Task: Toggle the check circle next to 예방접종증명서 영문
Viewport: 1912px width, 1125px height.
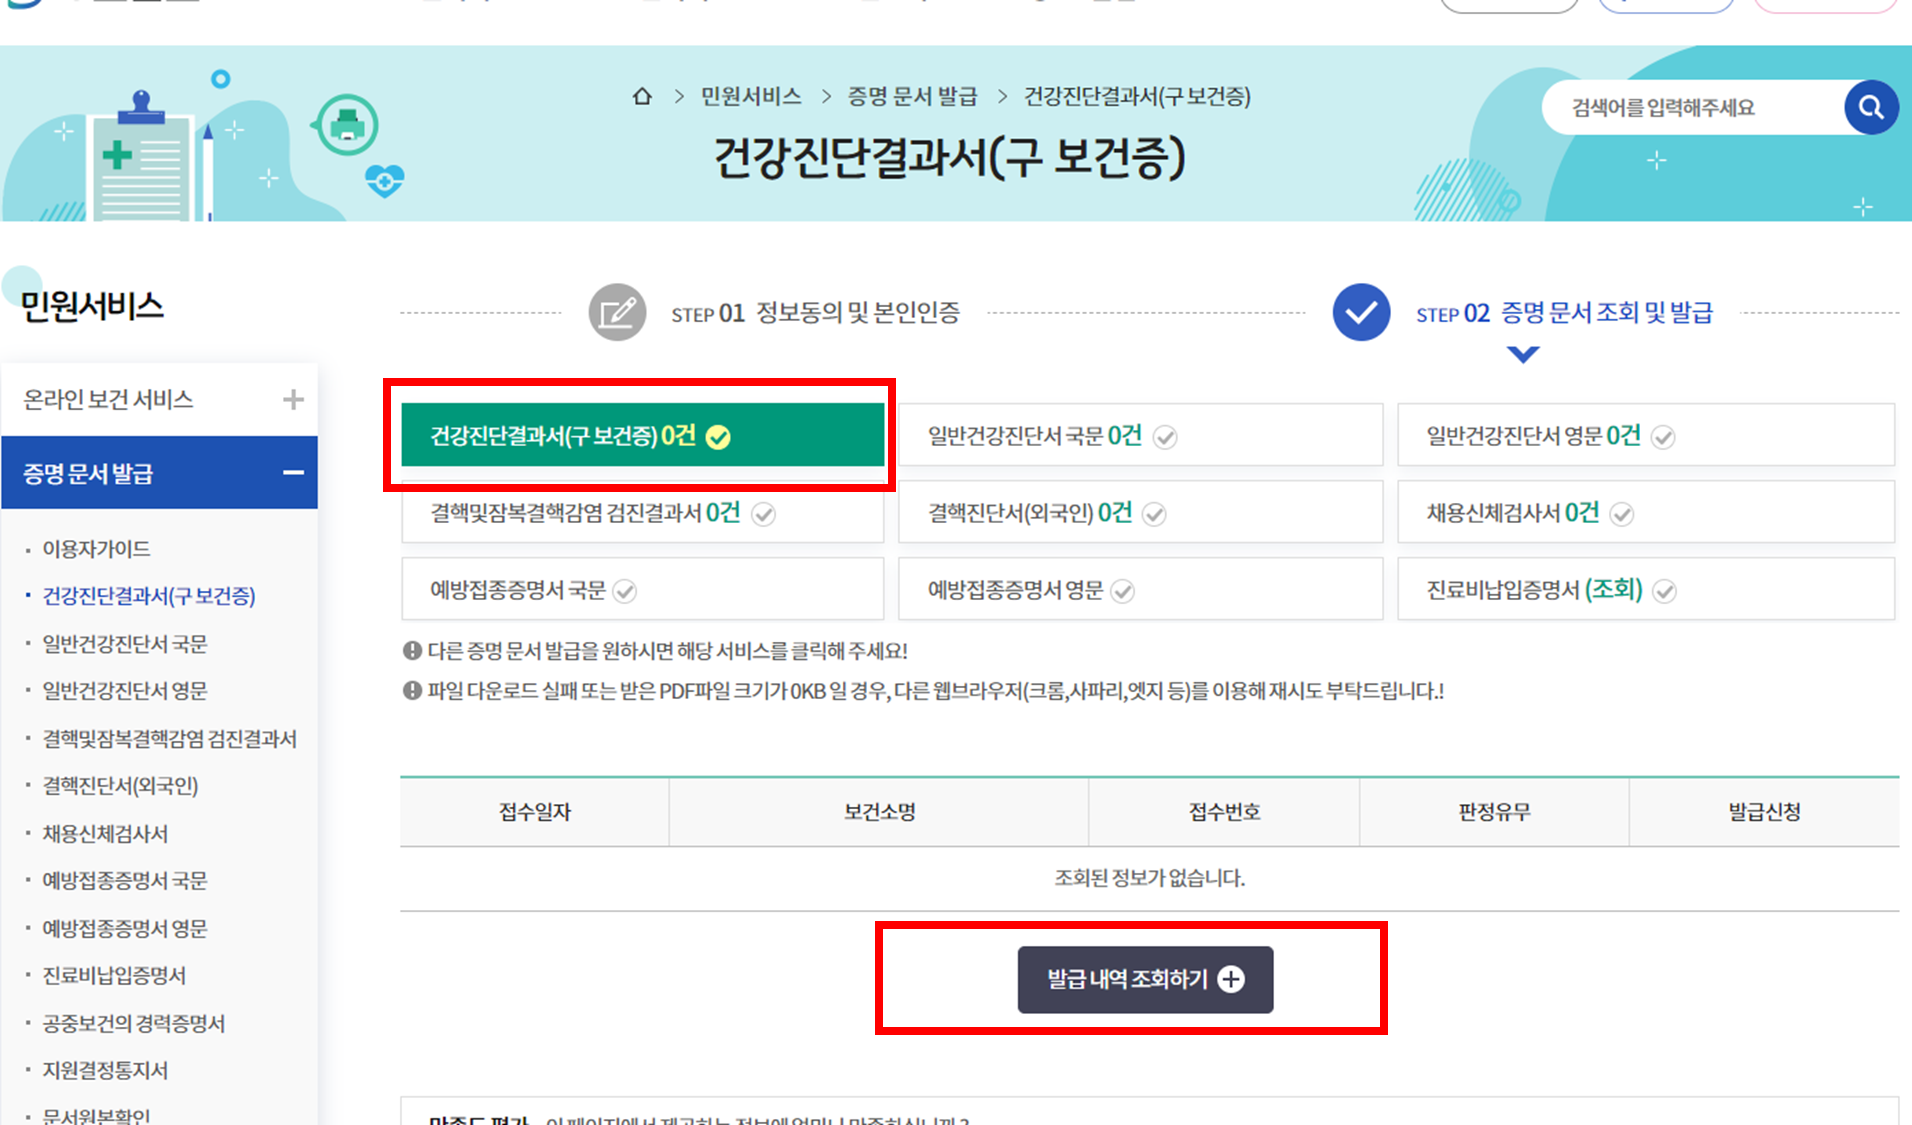Action: [x=1123, y=590]
